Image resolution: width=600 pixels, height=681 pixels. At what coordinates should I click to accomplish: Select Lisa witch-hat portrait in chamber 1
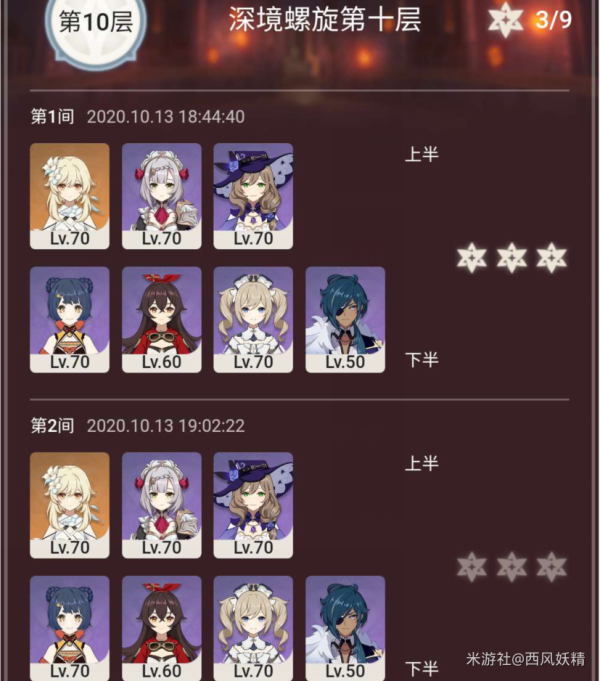(x=253, y=196)
